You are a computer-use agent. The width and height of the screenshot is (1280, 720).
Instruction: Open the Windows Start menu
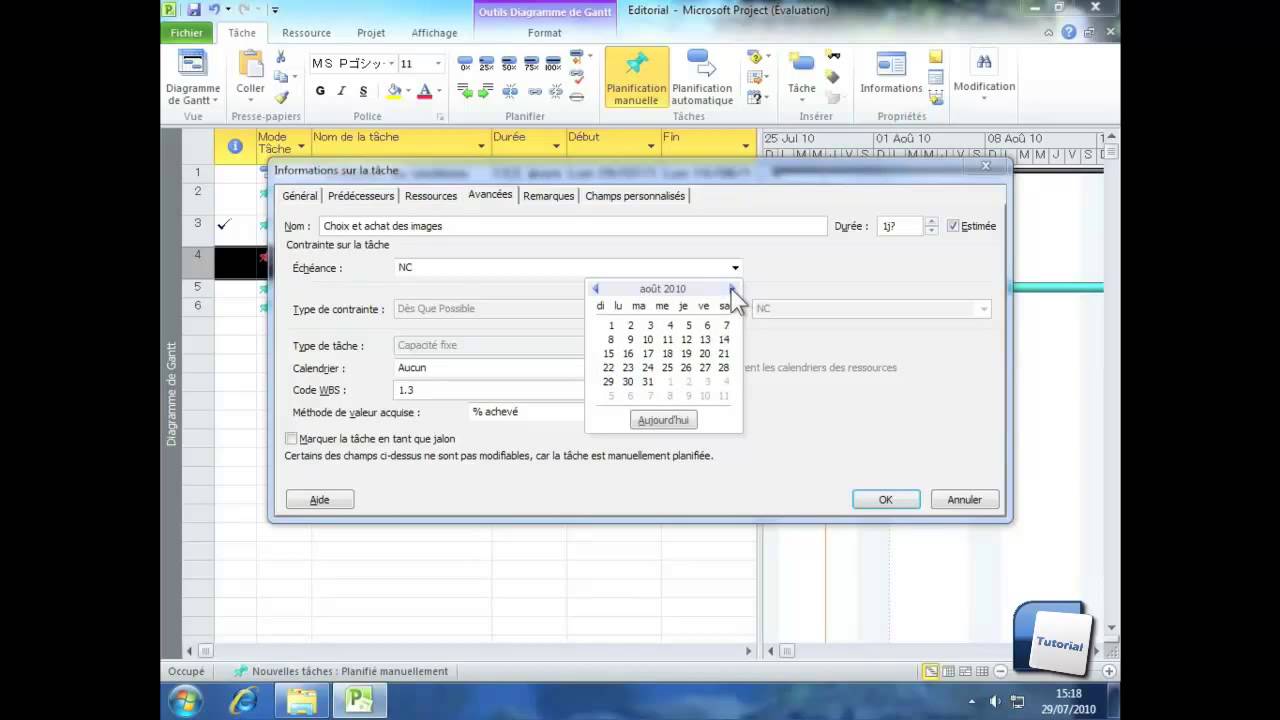tap(186, 701)
